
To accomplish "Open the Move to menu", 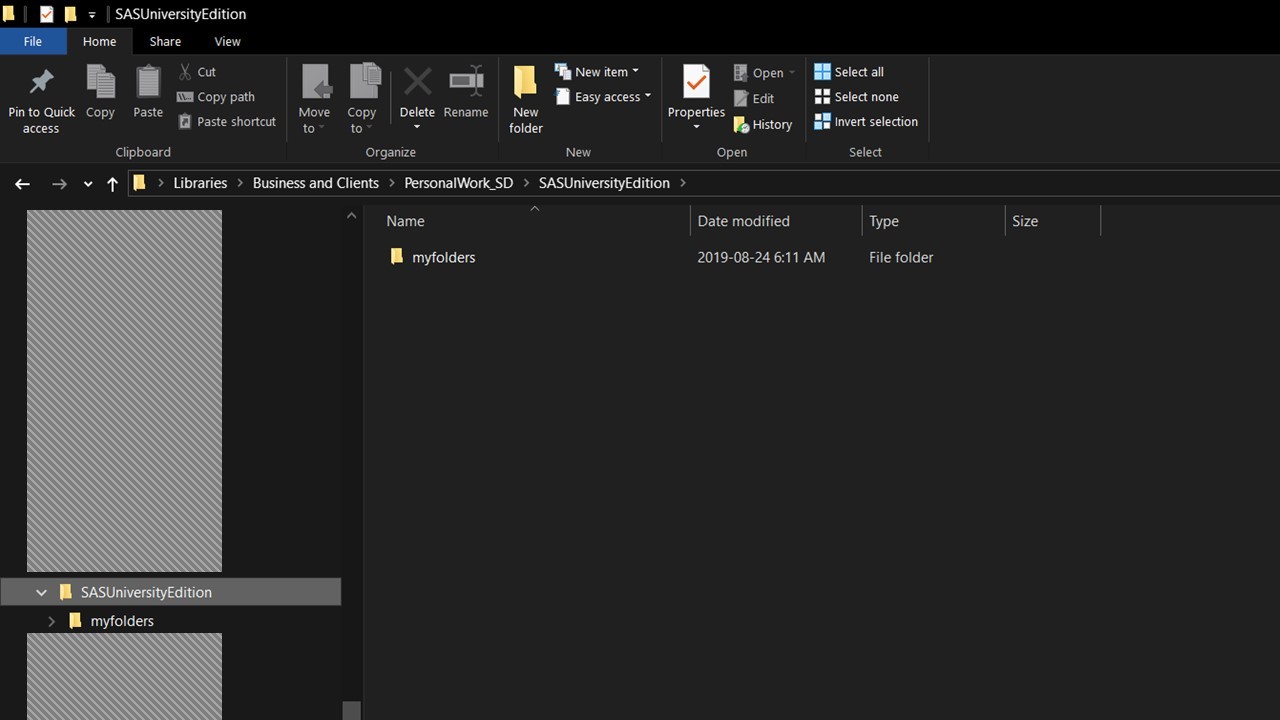I will pyautogui.click(x=314, y=100).
